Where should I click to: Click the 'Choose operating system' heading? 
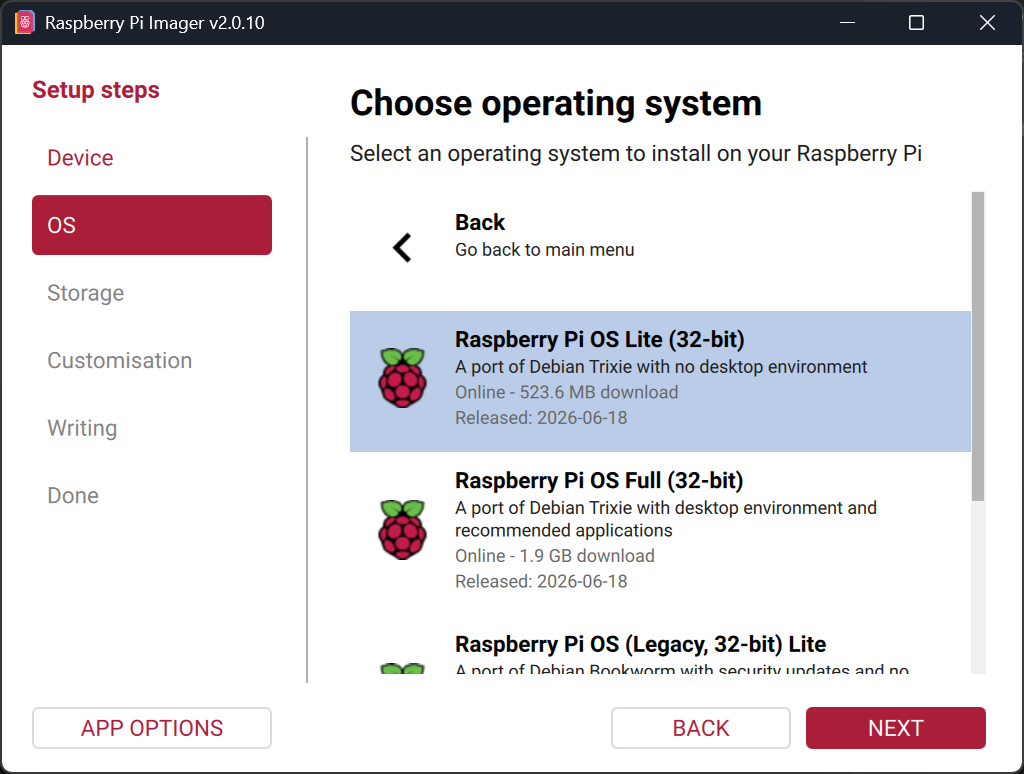pos(556,104)
